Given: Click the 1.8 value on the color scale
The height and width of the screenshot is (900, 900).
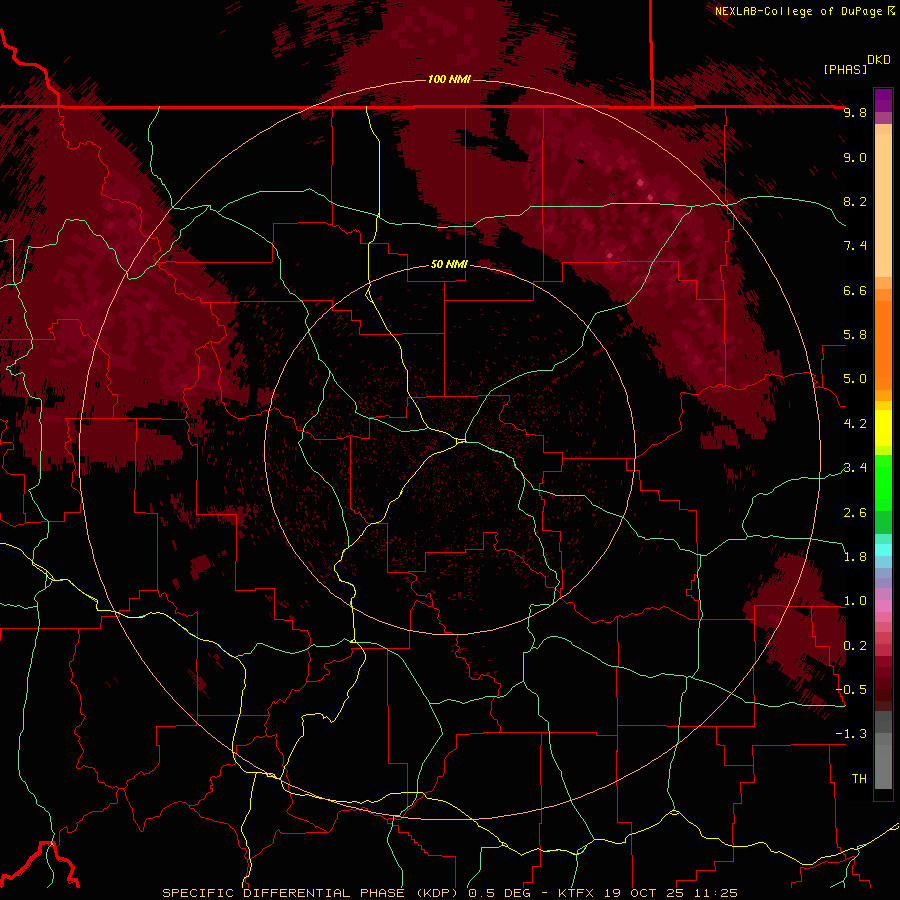Looking at the screenshot, I should coord(855,557).
